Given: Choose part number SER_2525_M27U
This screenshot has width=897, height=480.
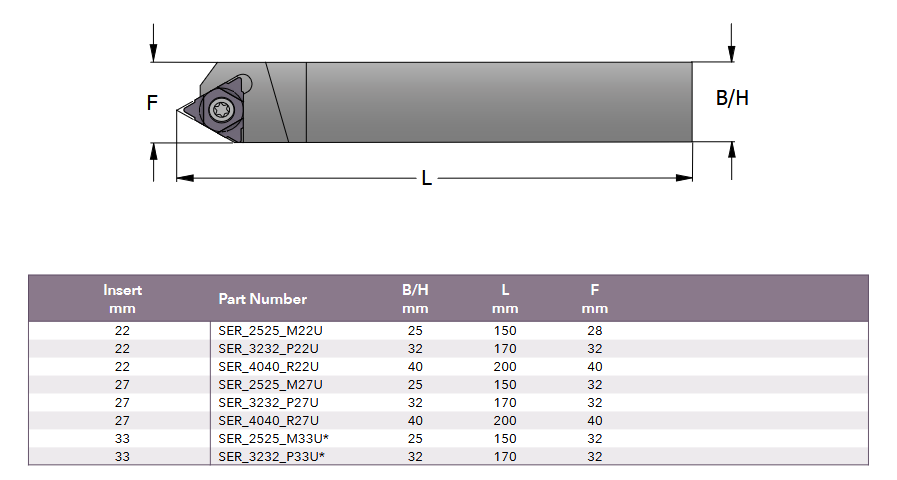Looking at the screenshot, I should 270,385.
